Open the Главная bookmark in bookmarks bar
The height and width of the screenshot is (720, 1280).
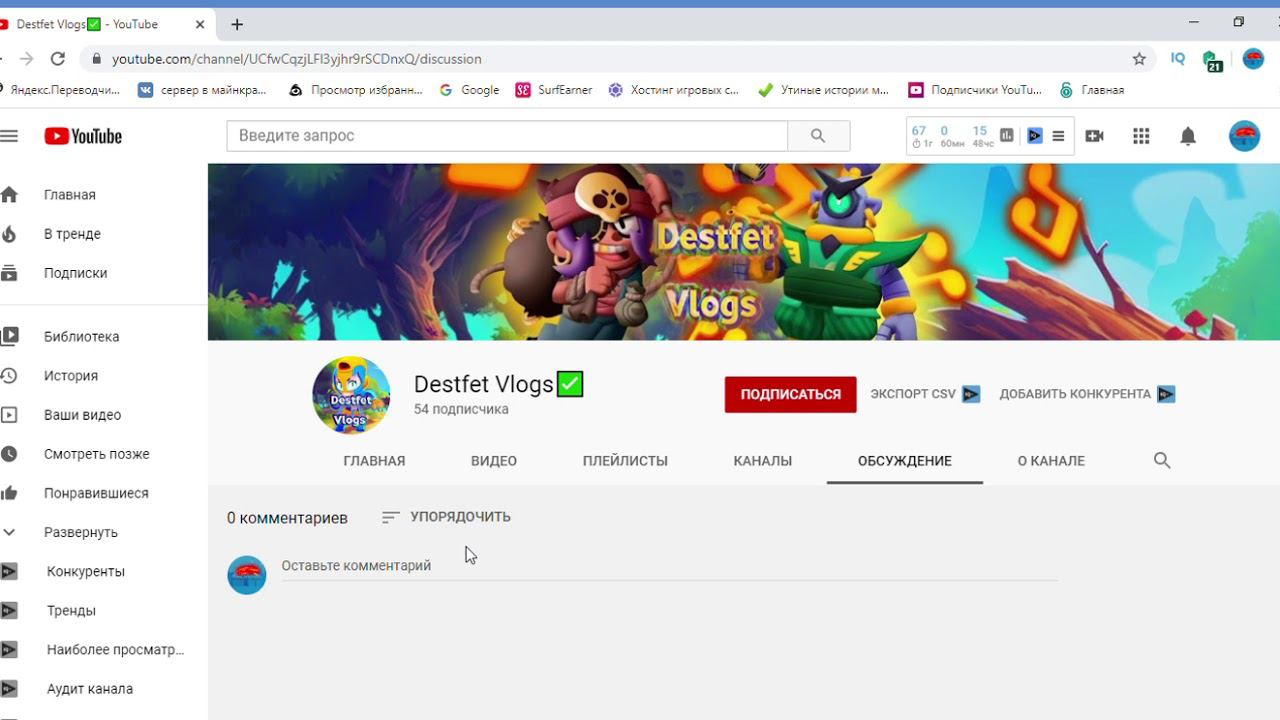[x=1092, y=90]
